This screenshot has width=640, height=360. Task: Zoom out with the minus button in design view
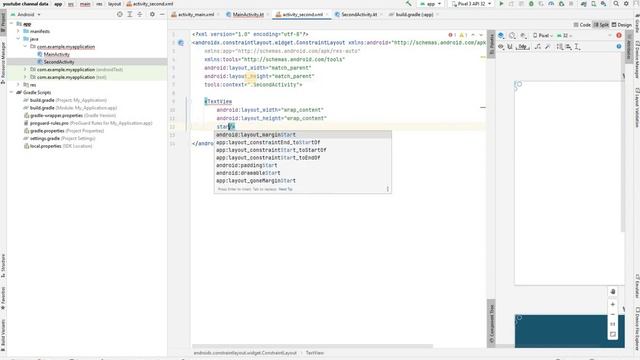click(x=613, y=314)
